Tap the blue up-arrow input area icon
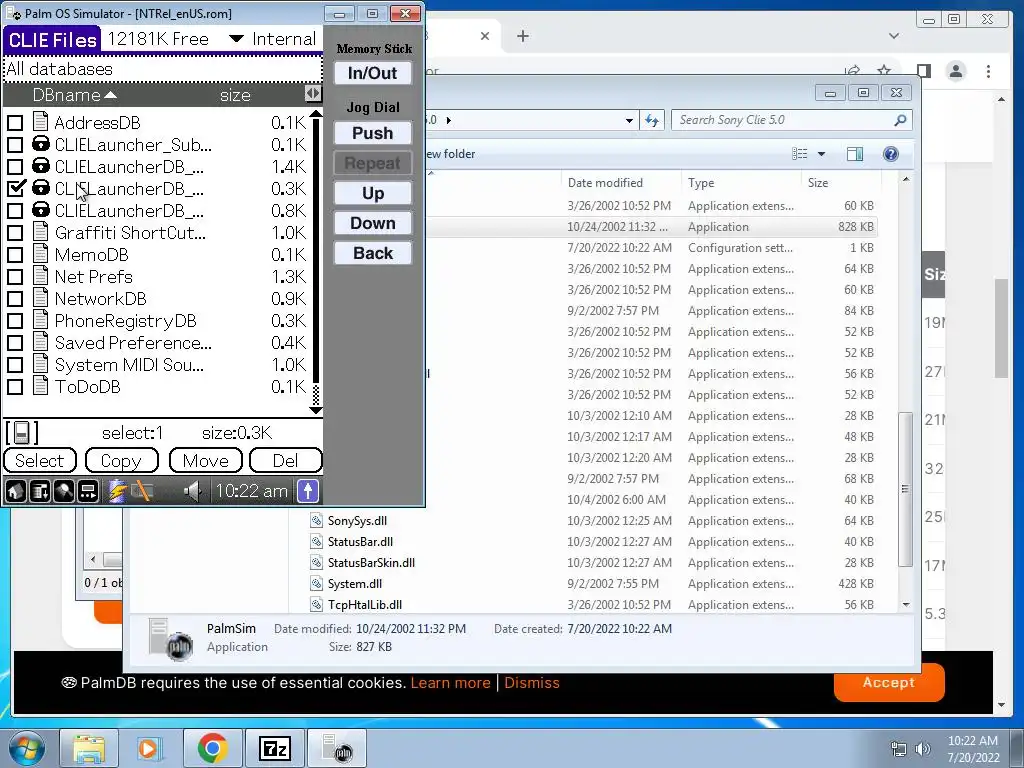Screen dimensions: 1024x768 click(308, 491)
